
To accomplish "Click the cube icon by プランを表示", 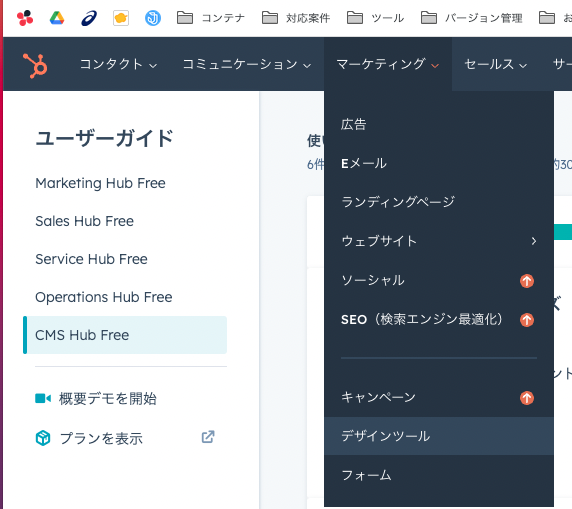I will coord(43,438).
